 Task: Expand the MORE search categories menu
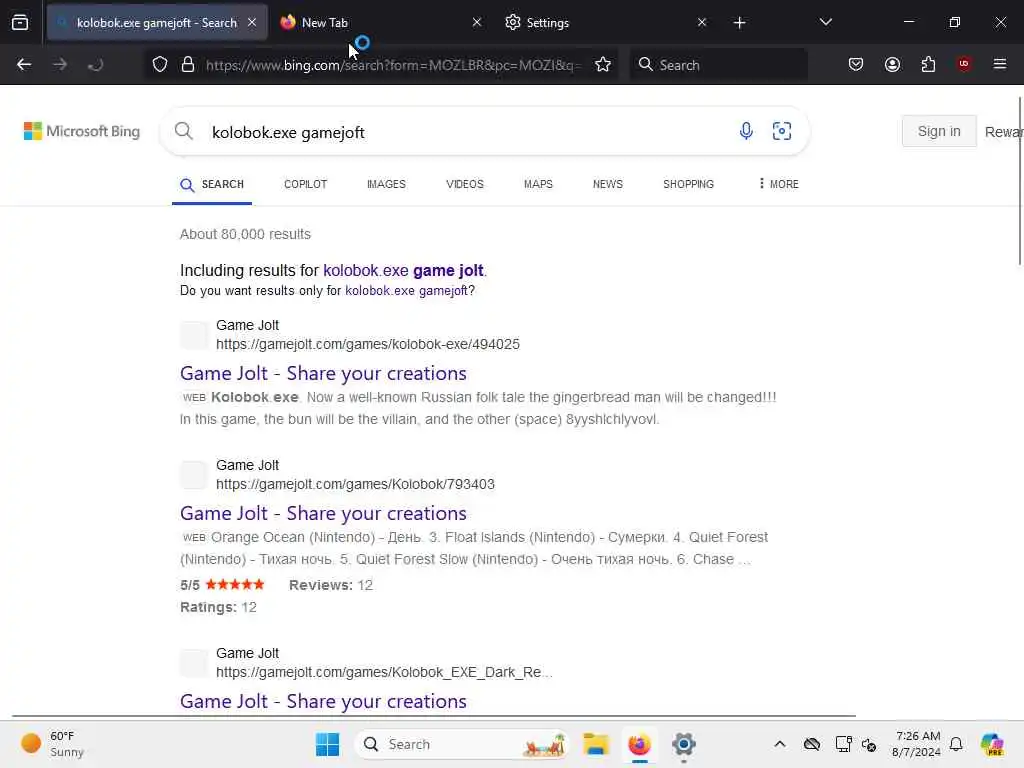pyautogui.click(x=778, y=184)
